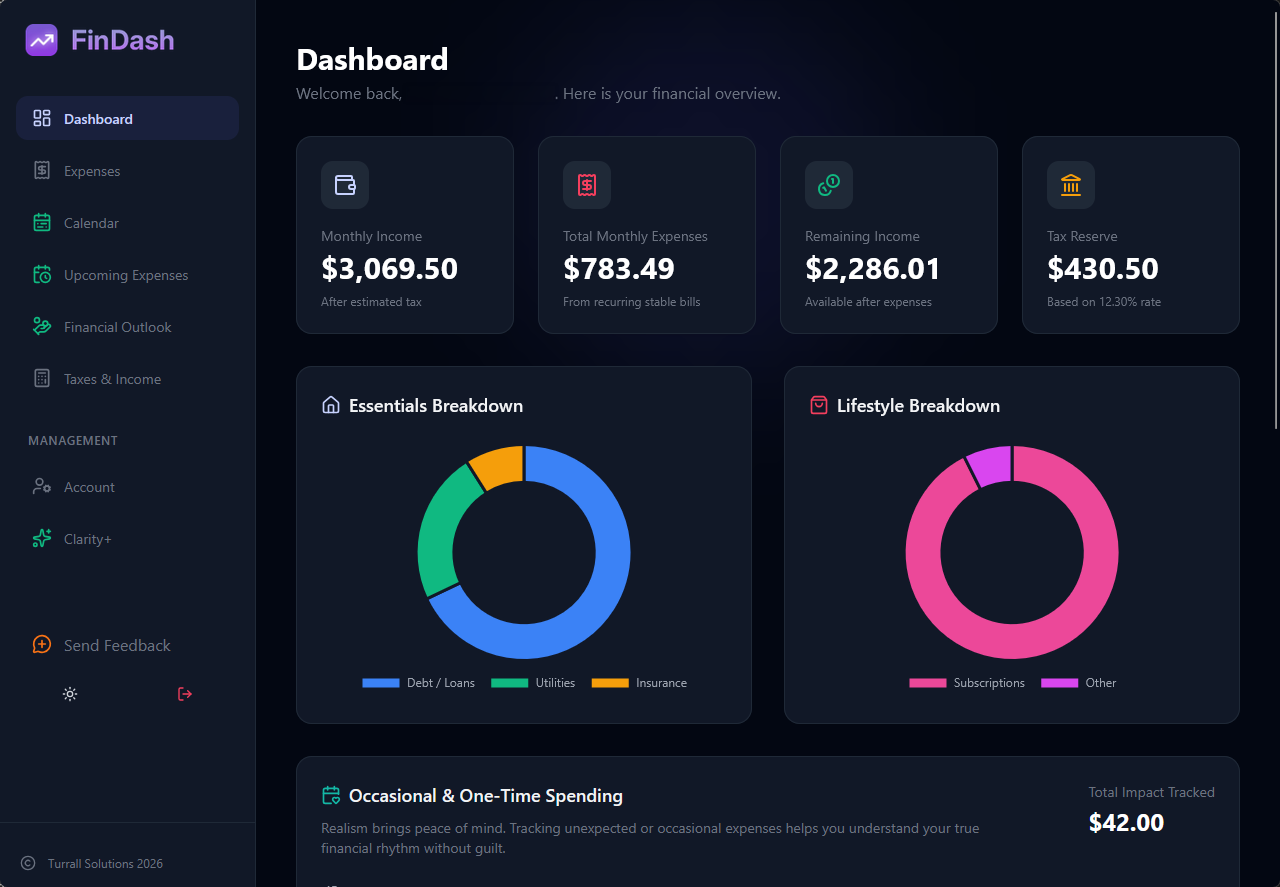1280x887 pixels.
Task: Click the copyright icon in sidebar footer
Action: point(28,863)
